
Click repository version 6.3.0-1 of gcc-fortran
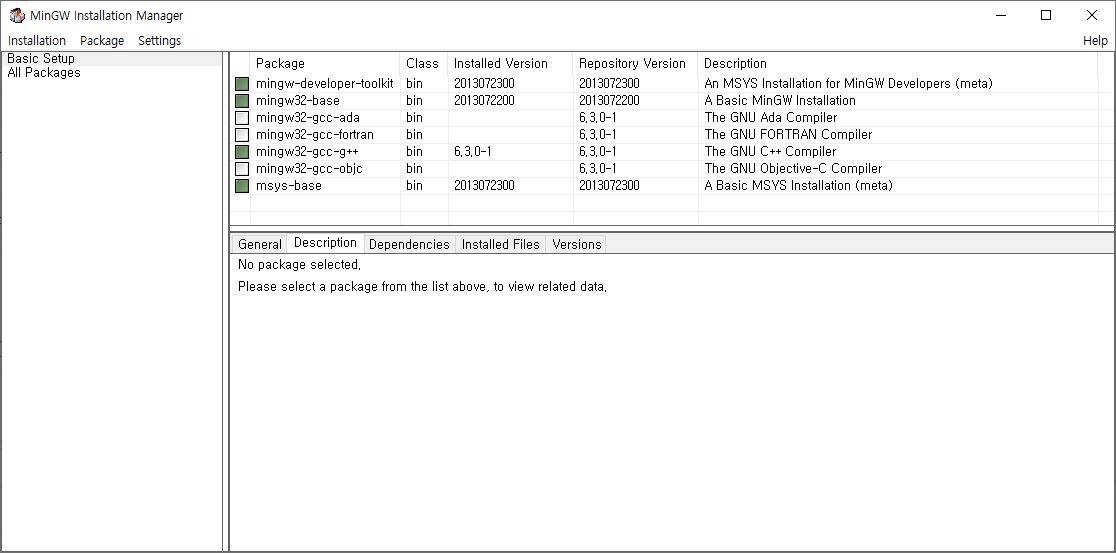tap(597, 135)
